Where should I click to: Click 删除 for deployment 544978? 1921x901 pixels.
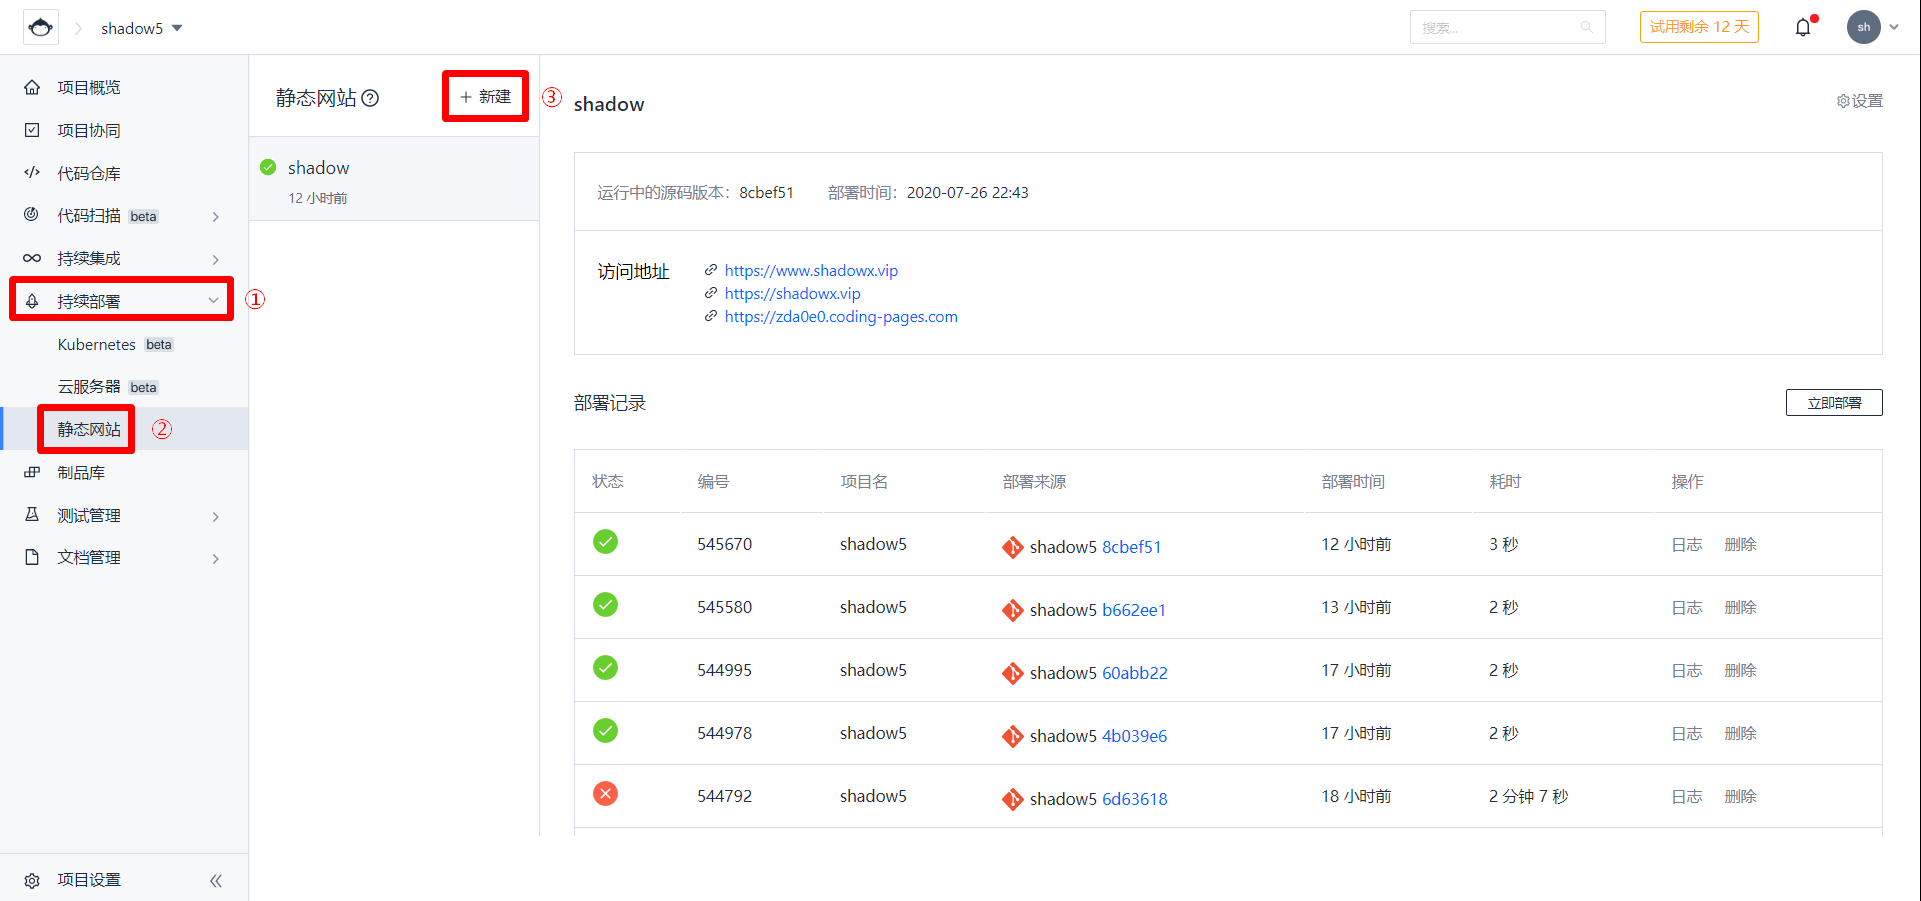(x=1741, y=733)
